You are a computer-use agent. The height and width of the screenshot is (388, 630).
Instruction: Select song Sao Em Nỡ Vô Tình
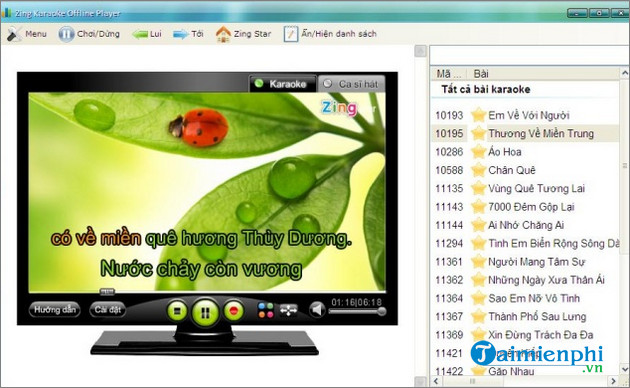(x=525, y=298)
